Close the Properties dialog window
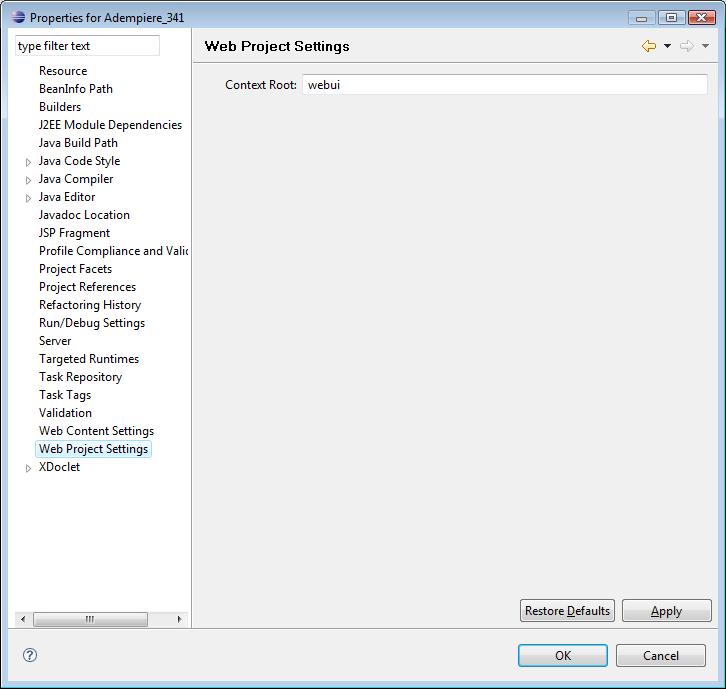The image size is (726, 689). [x=701, y=18]
